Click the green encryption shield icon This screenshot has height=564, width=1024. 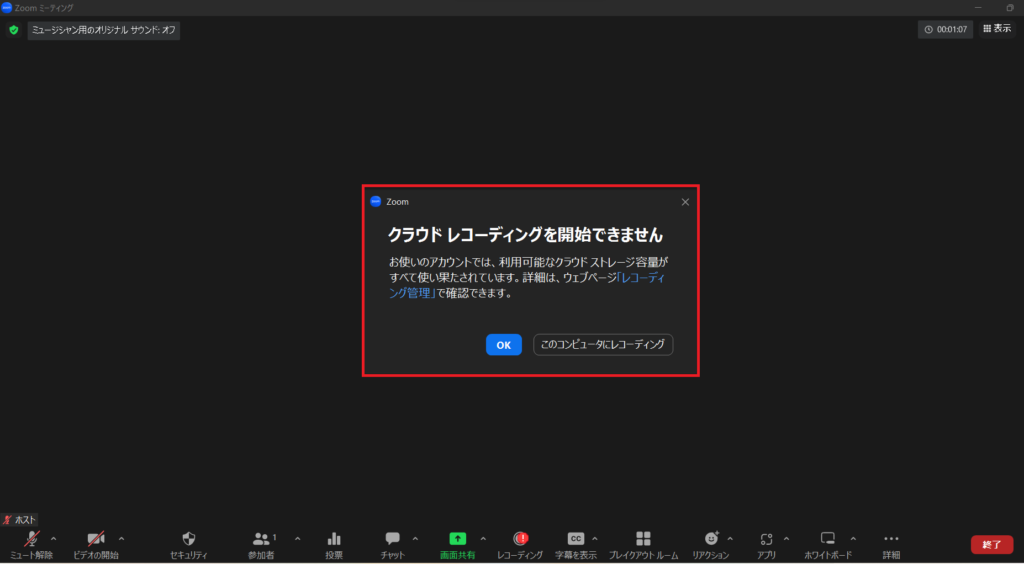[x=14, y=30]
